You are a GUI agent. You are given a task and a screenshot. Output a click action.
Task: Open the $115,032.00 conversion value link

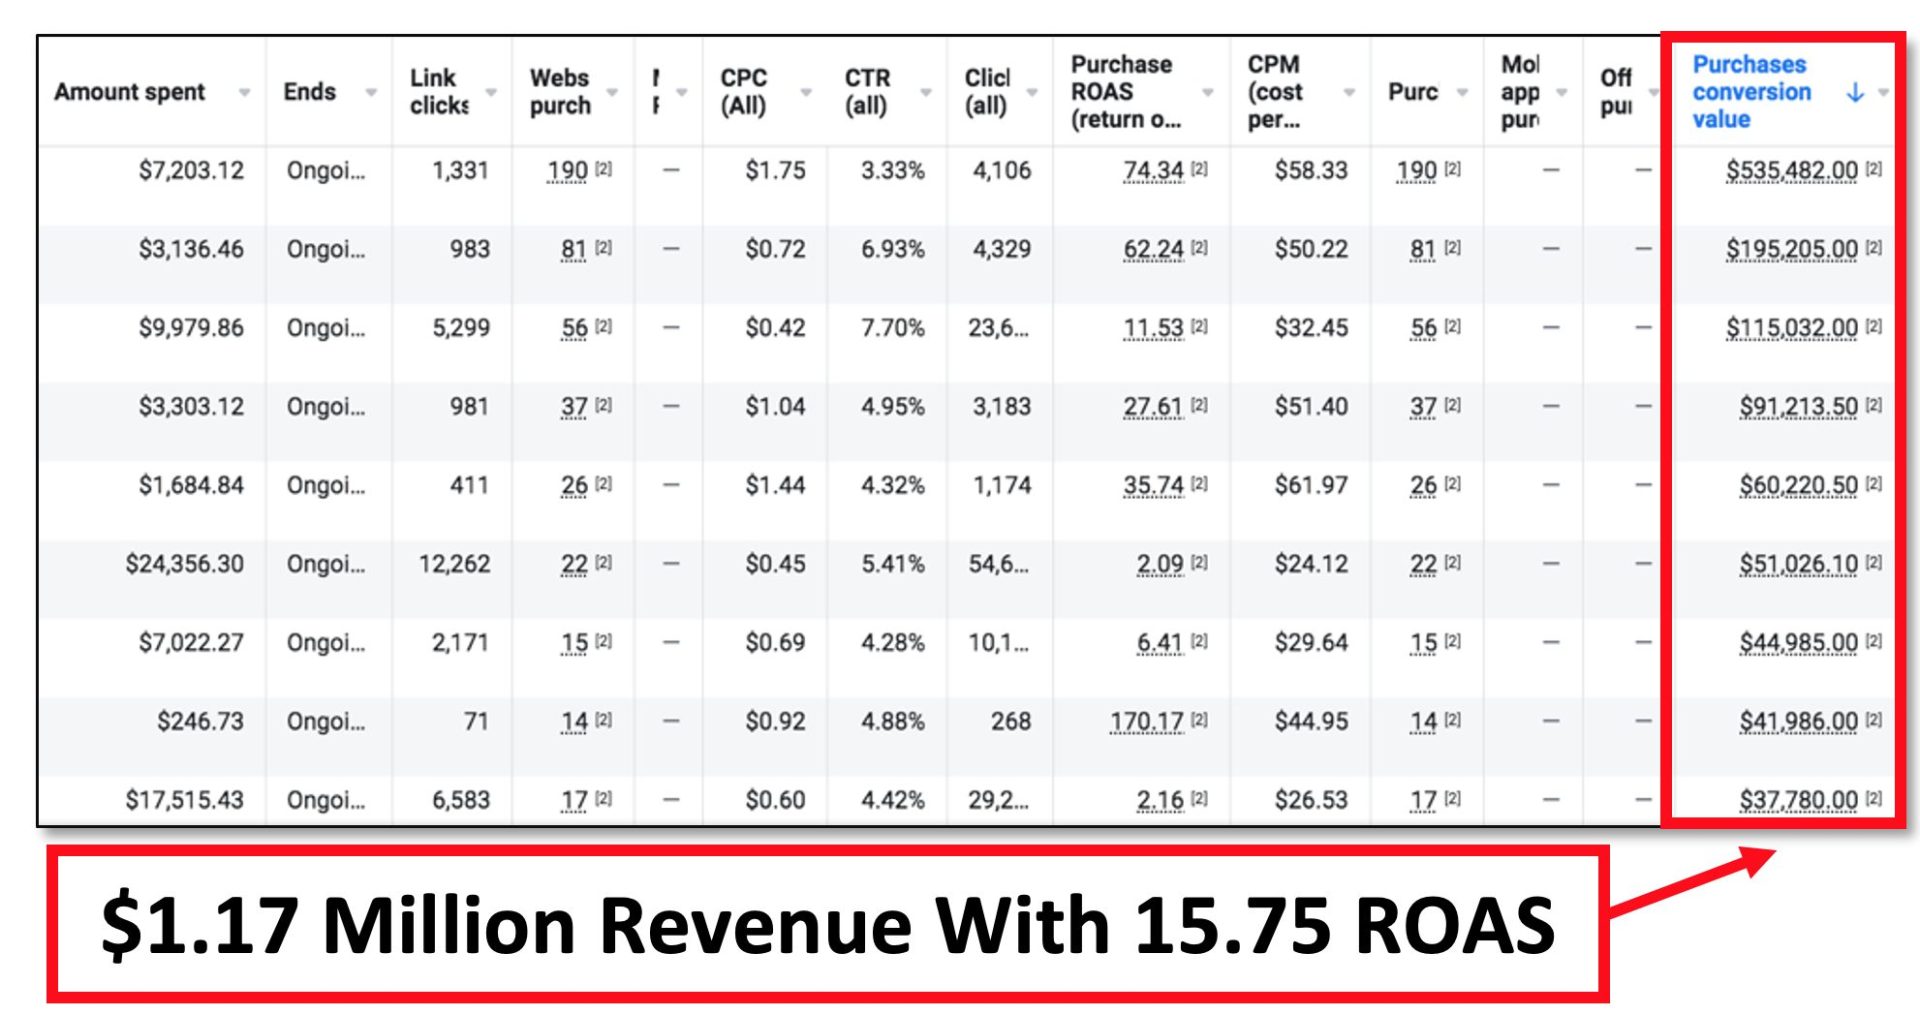pyautogui.click(x=1791, y=328)
